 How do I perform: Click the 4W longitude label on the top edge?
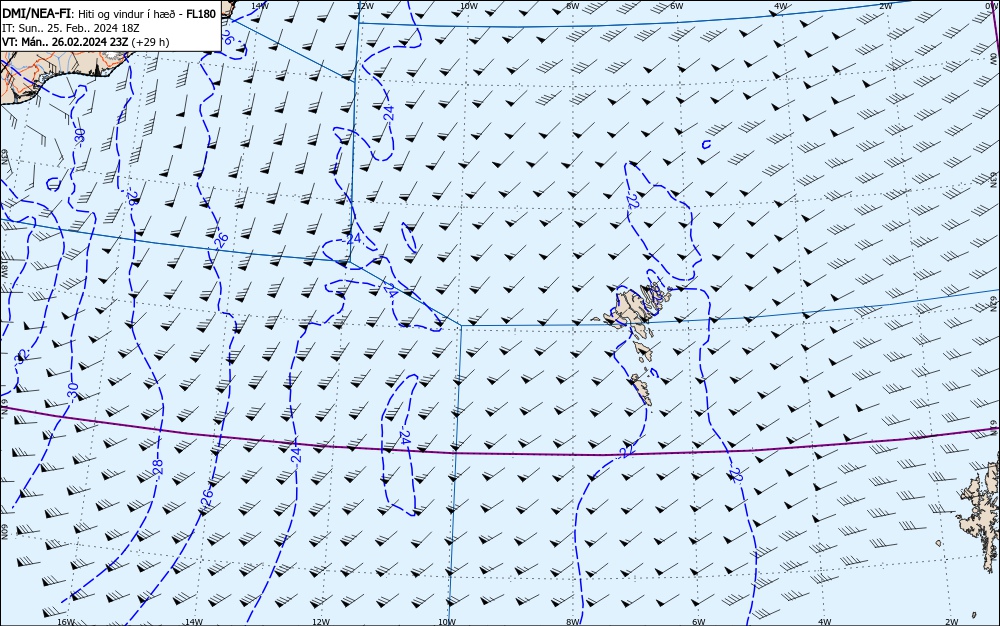click(x=781, y=6)
